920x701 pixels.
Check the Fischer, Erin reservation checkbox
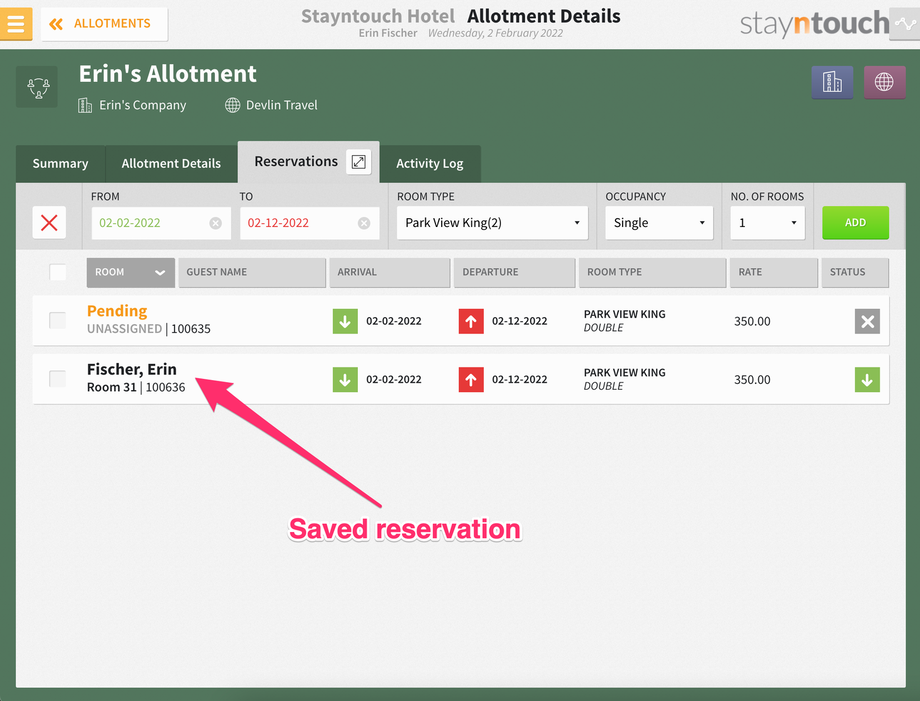[58, 379]
